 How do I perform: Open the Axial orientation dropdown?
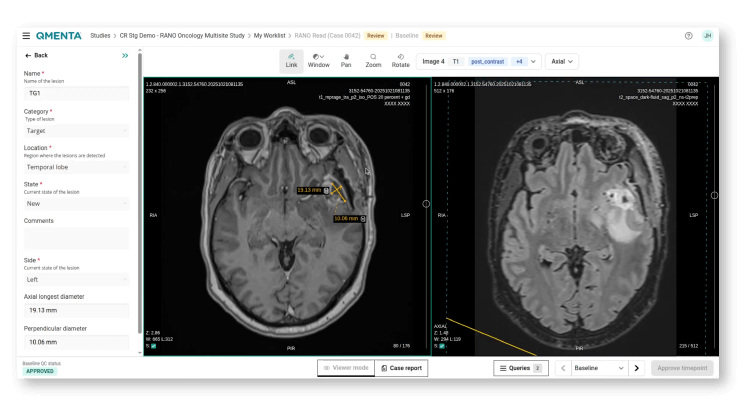click(562, 61)
